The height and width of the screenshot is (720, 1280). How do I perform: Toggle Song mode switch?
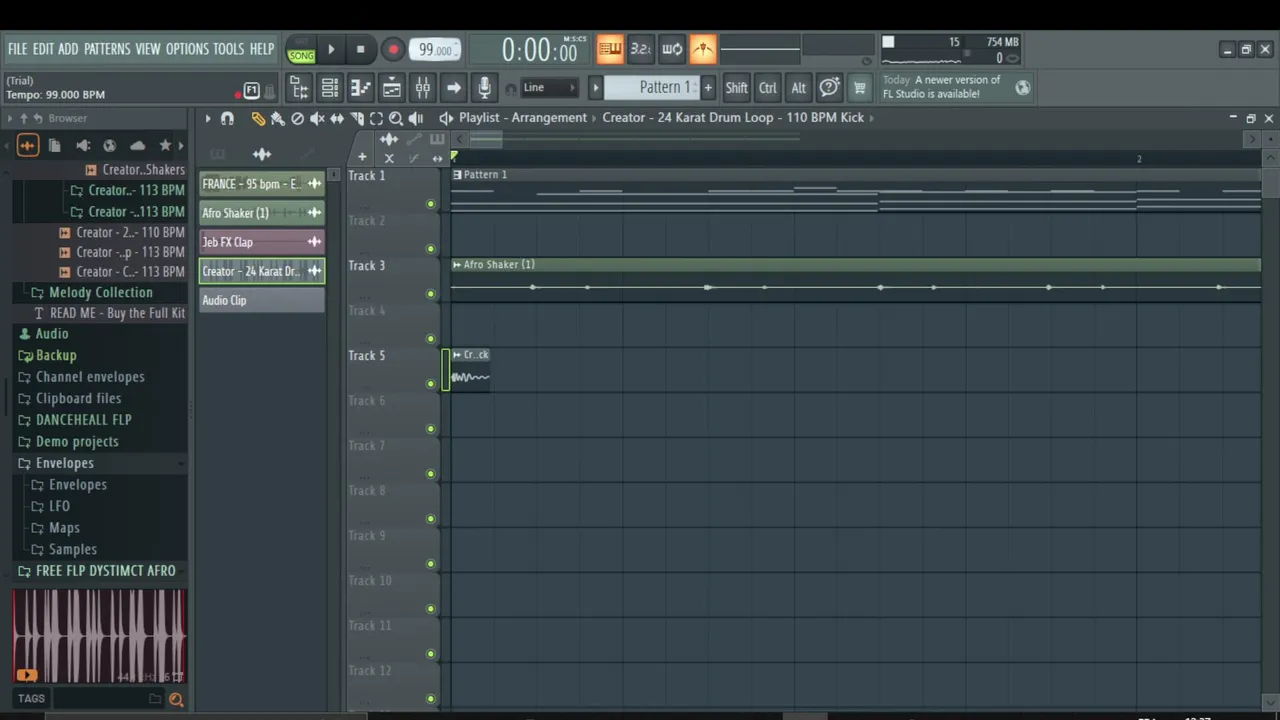[301, 50]
